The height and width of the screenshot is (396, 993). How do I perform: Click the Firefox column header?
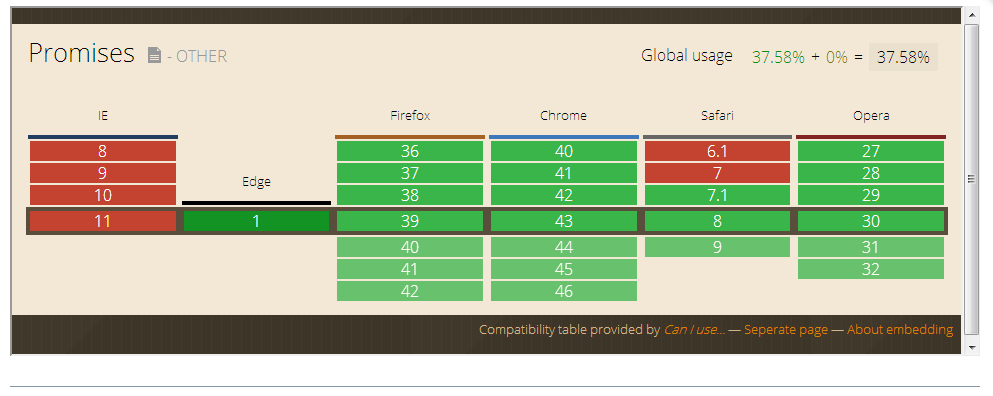[410, 116]
